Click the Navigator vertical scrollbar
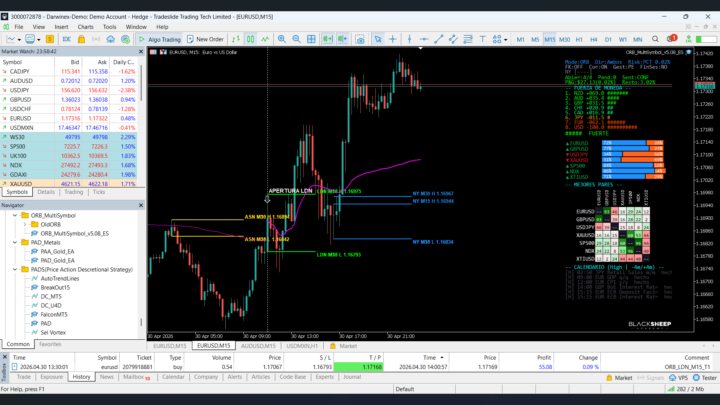Viewport: 720px width, 405px height. point(141,322)
